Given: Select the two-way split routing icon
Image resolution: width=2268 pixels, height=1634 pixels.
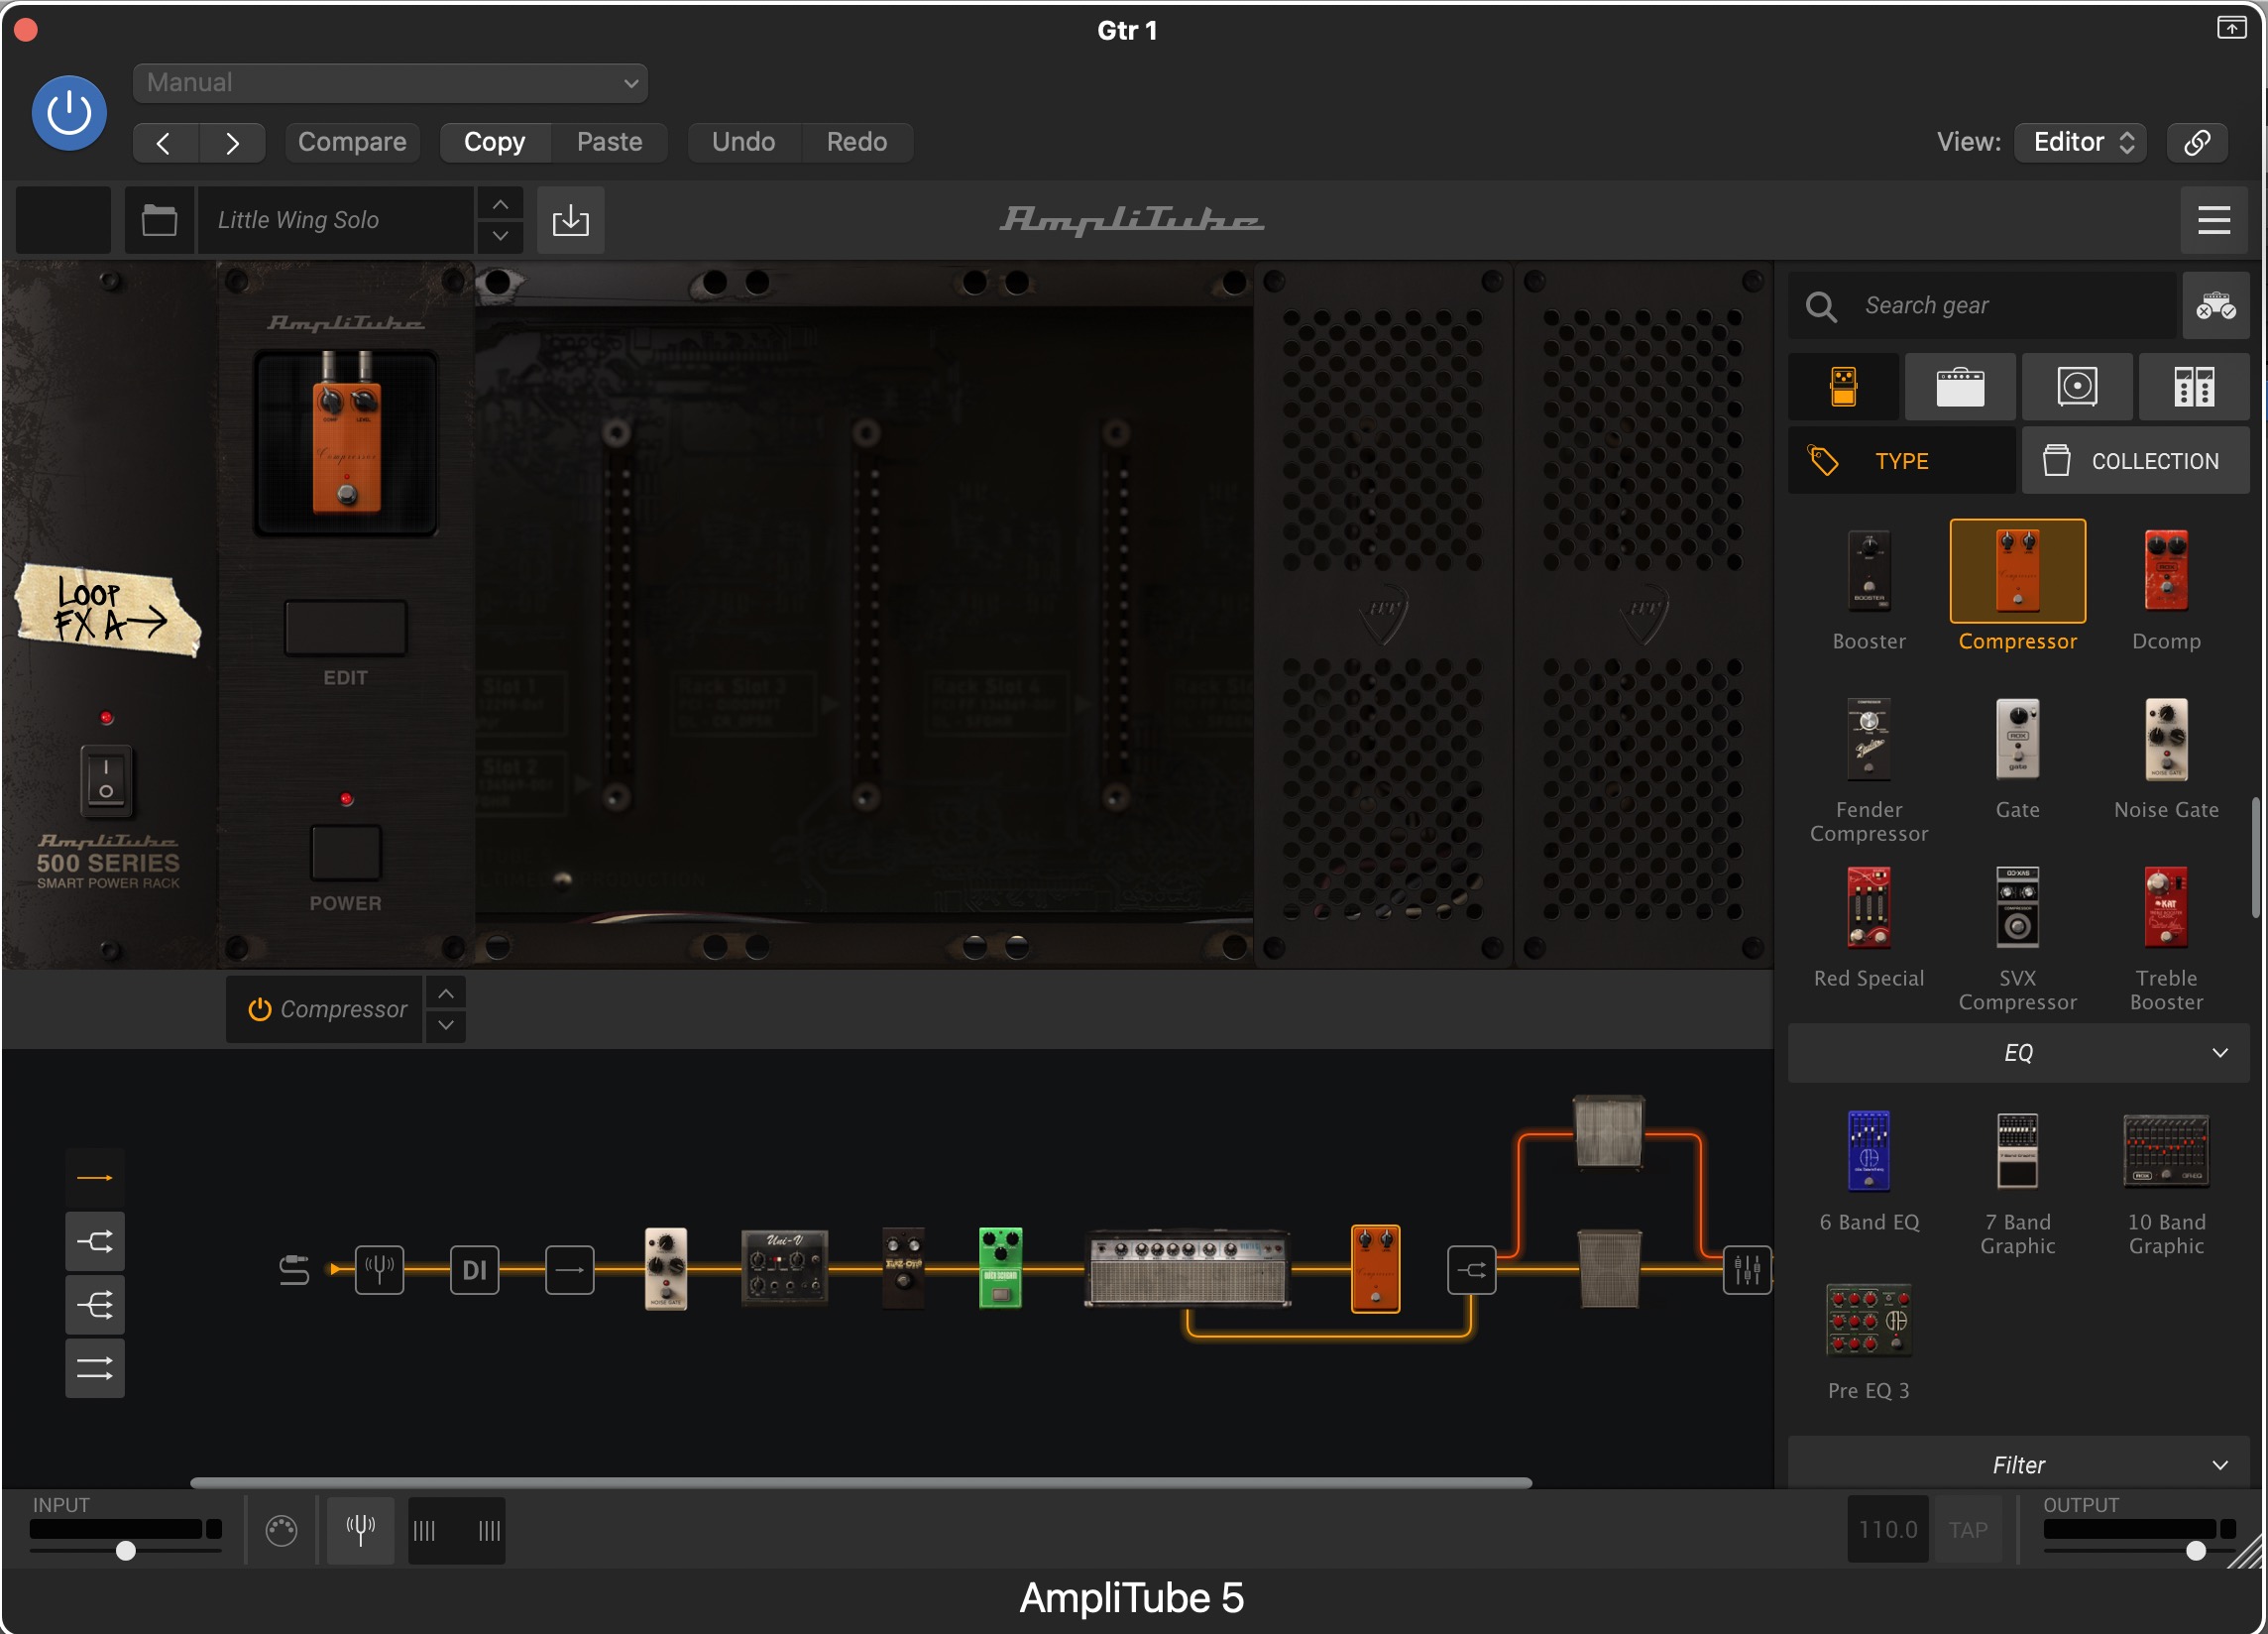Looking at the screenshot, I should 95,1242.
